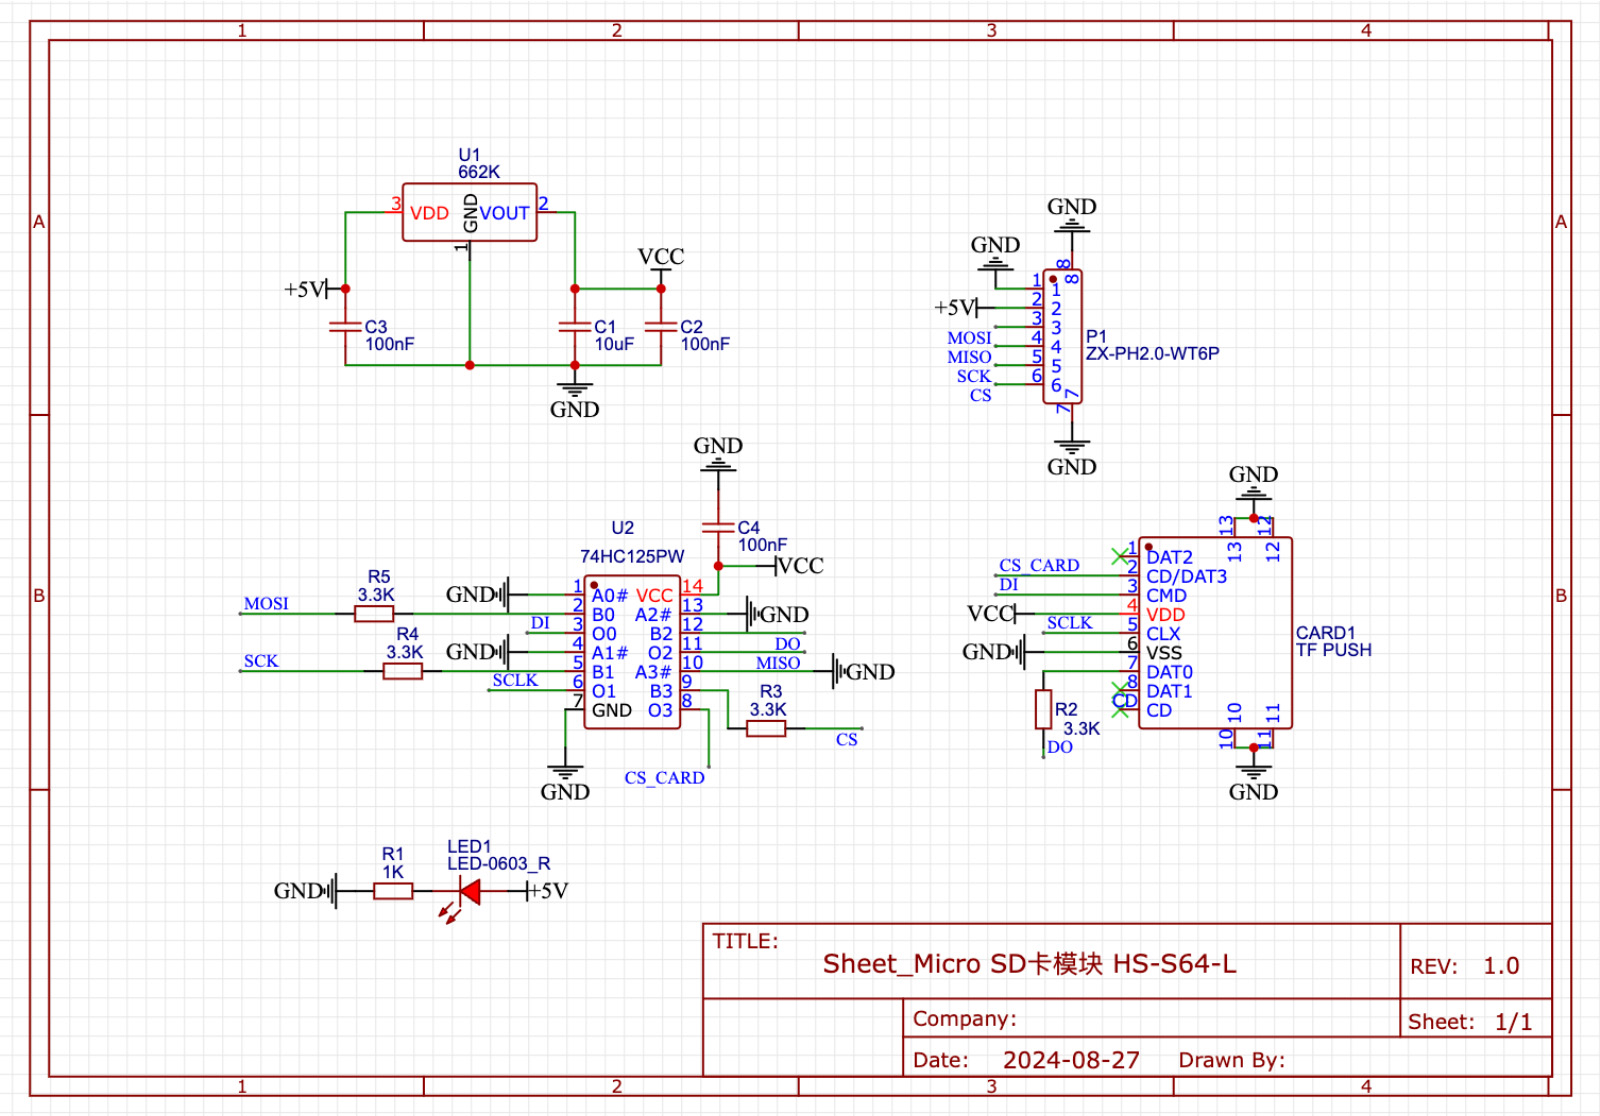The width and height of the screenshot is (1600, 1116).
Task: Click resistor R2 below the card socket
Action: 1043,709
